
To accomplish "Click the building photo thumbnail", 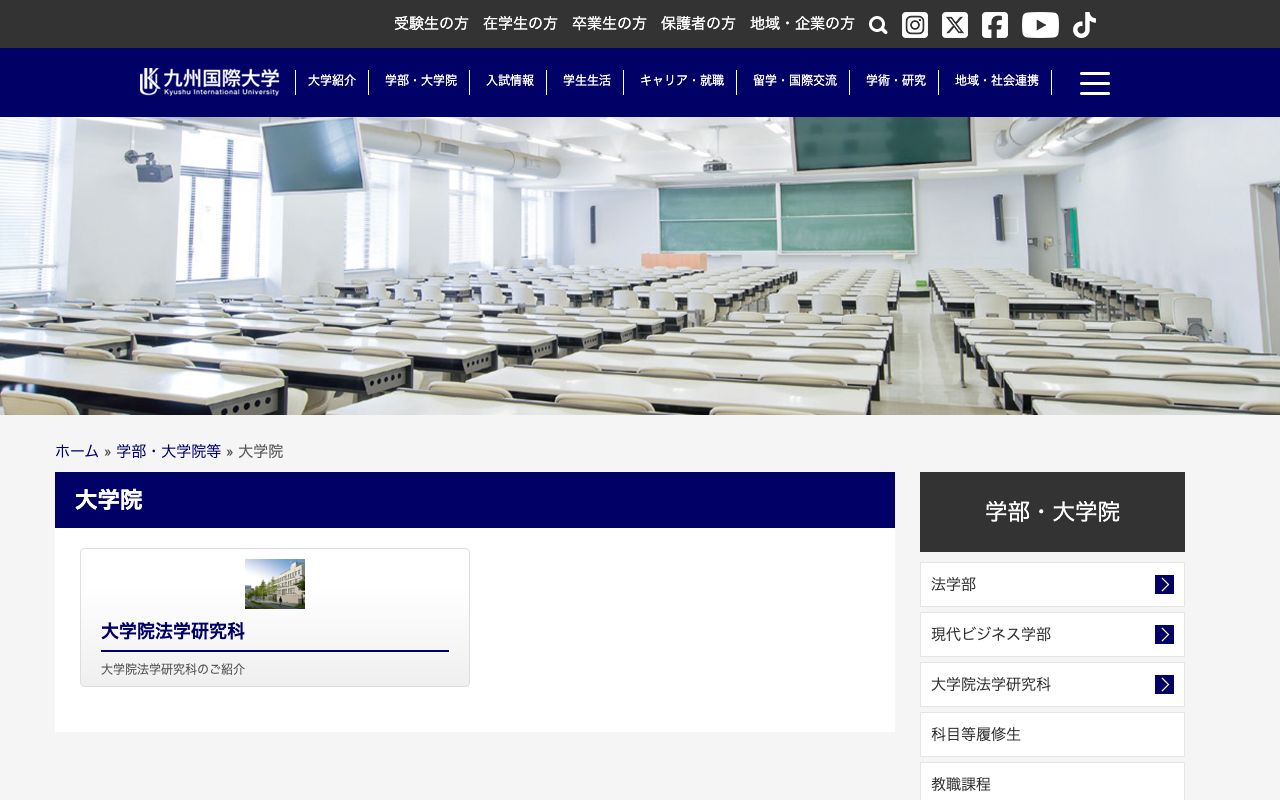I will coord(274,584).
